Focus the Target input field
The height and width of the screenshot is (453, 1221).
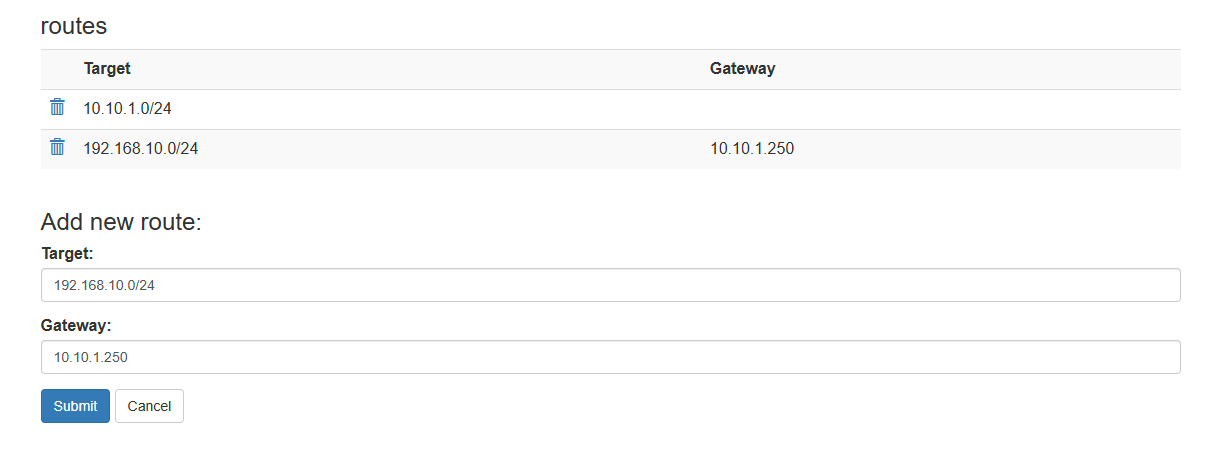pyautogui.click(x=611, y=285)
